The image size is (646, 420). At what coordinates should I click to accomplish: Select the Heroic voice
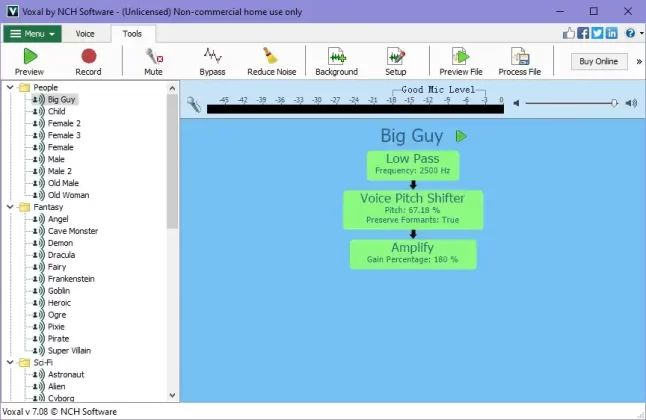point(59,303)
